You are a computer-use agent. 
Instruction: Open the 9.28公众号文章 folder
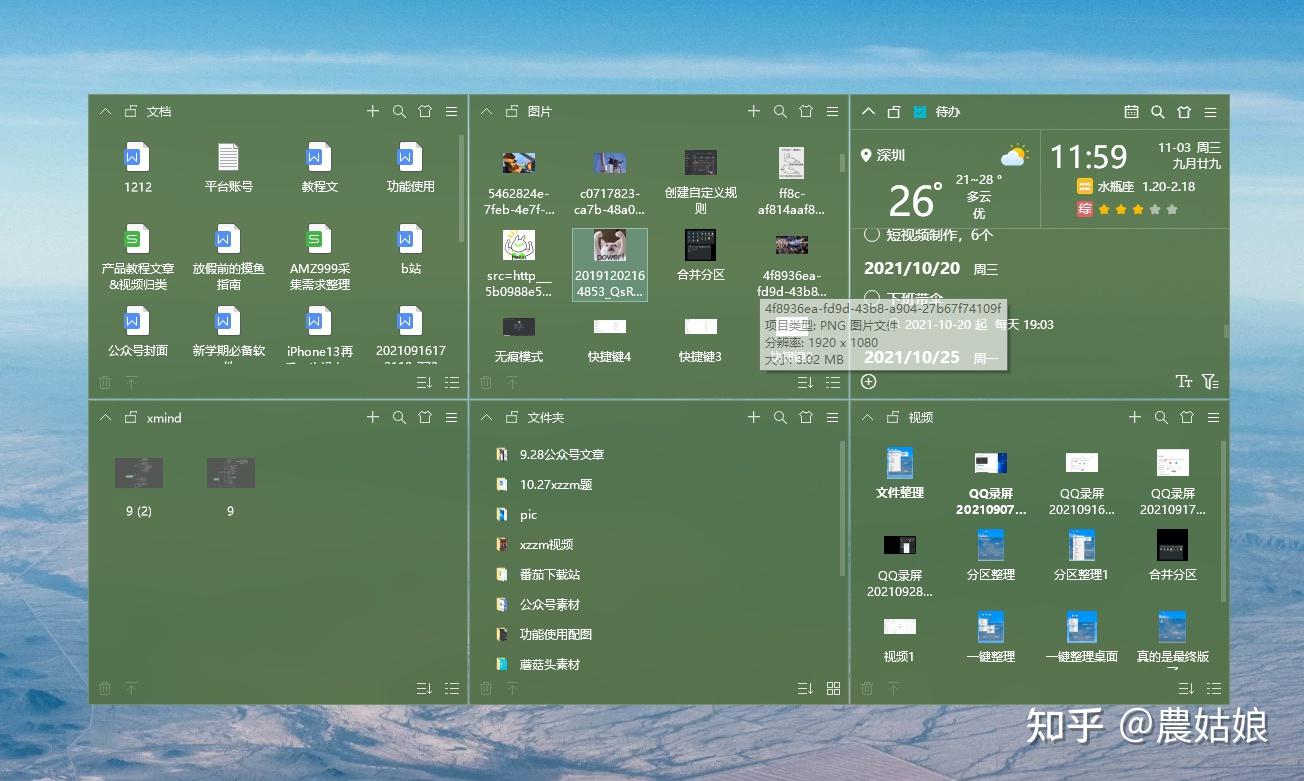click(550, 454)
